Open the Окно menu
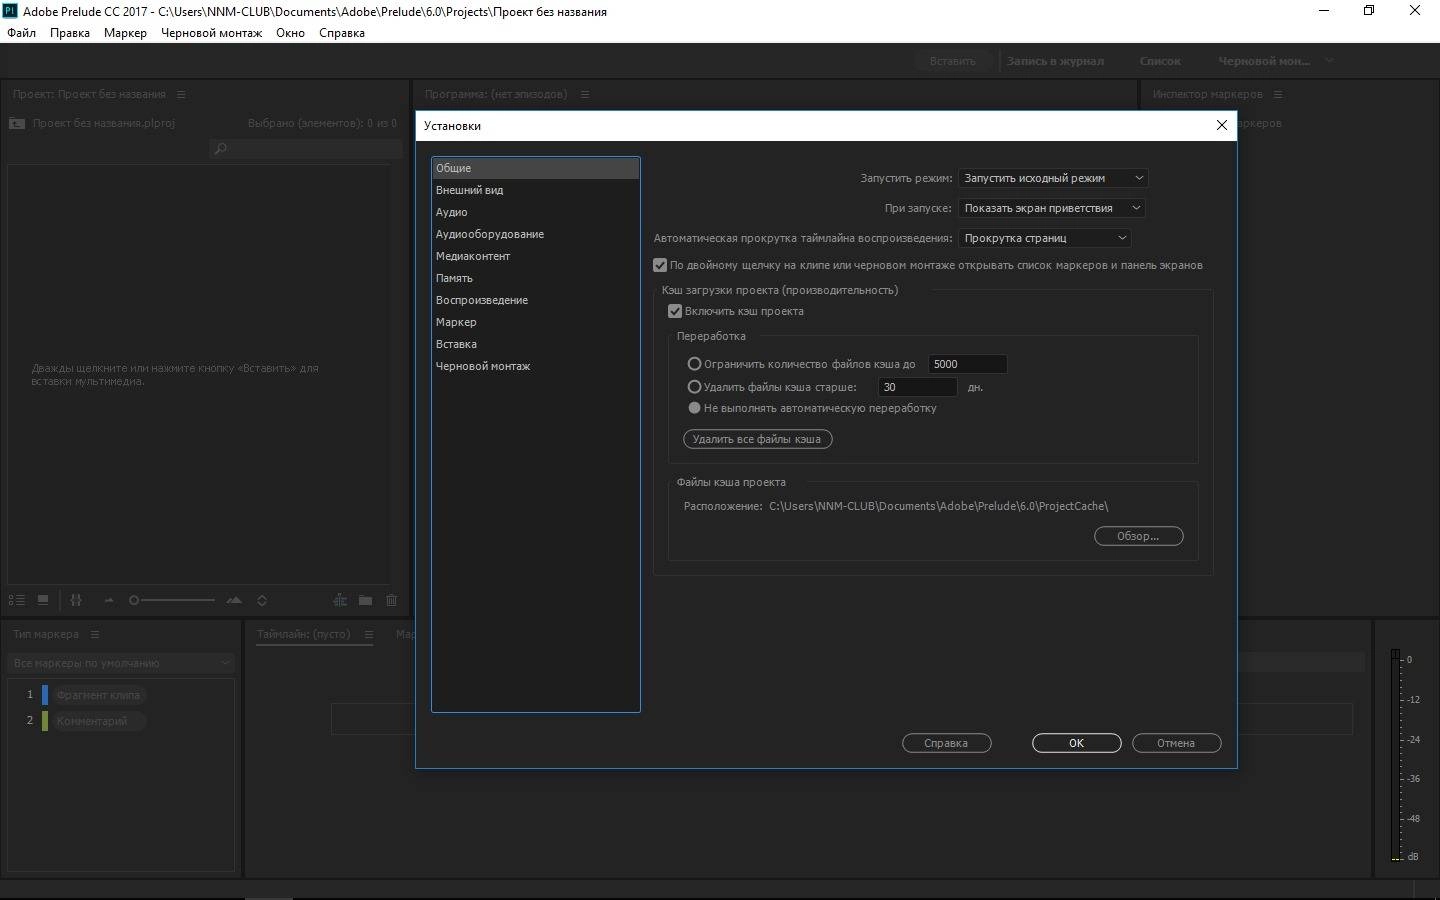Viewport: 1440px width, 900px height. pyautogui.click(x=290, y=33)
